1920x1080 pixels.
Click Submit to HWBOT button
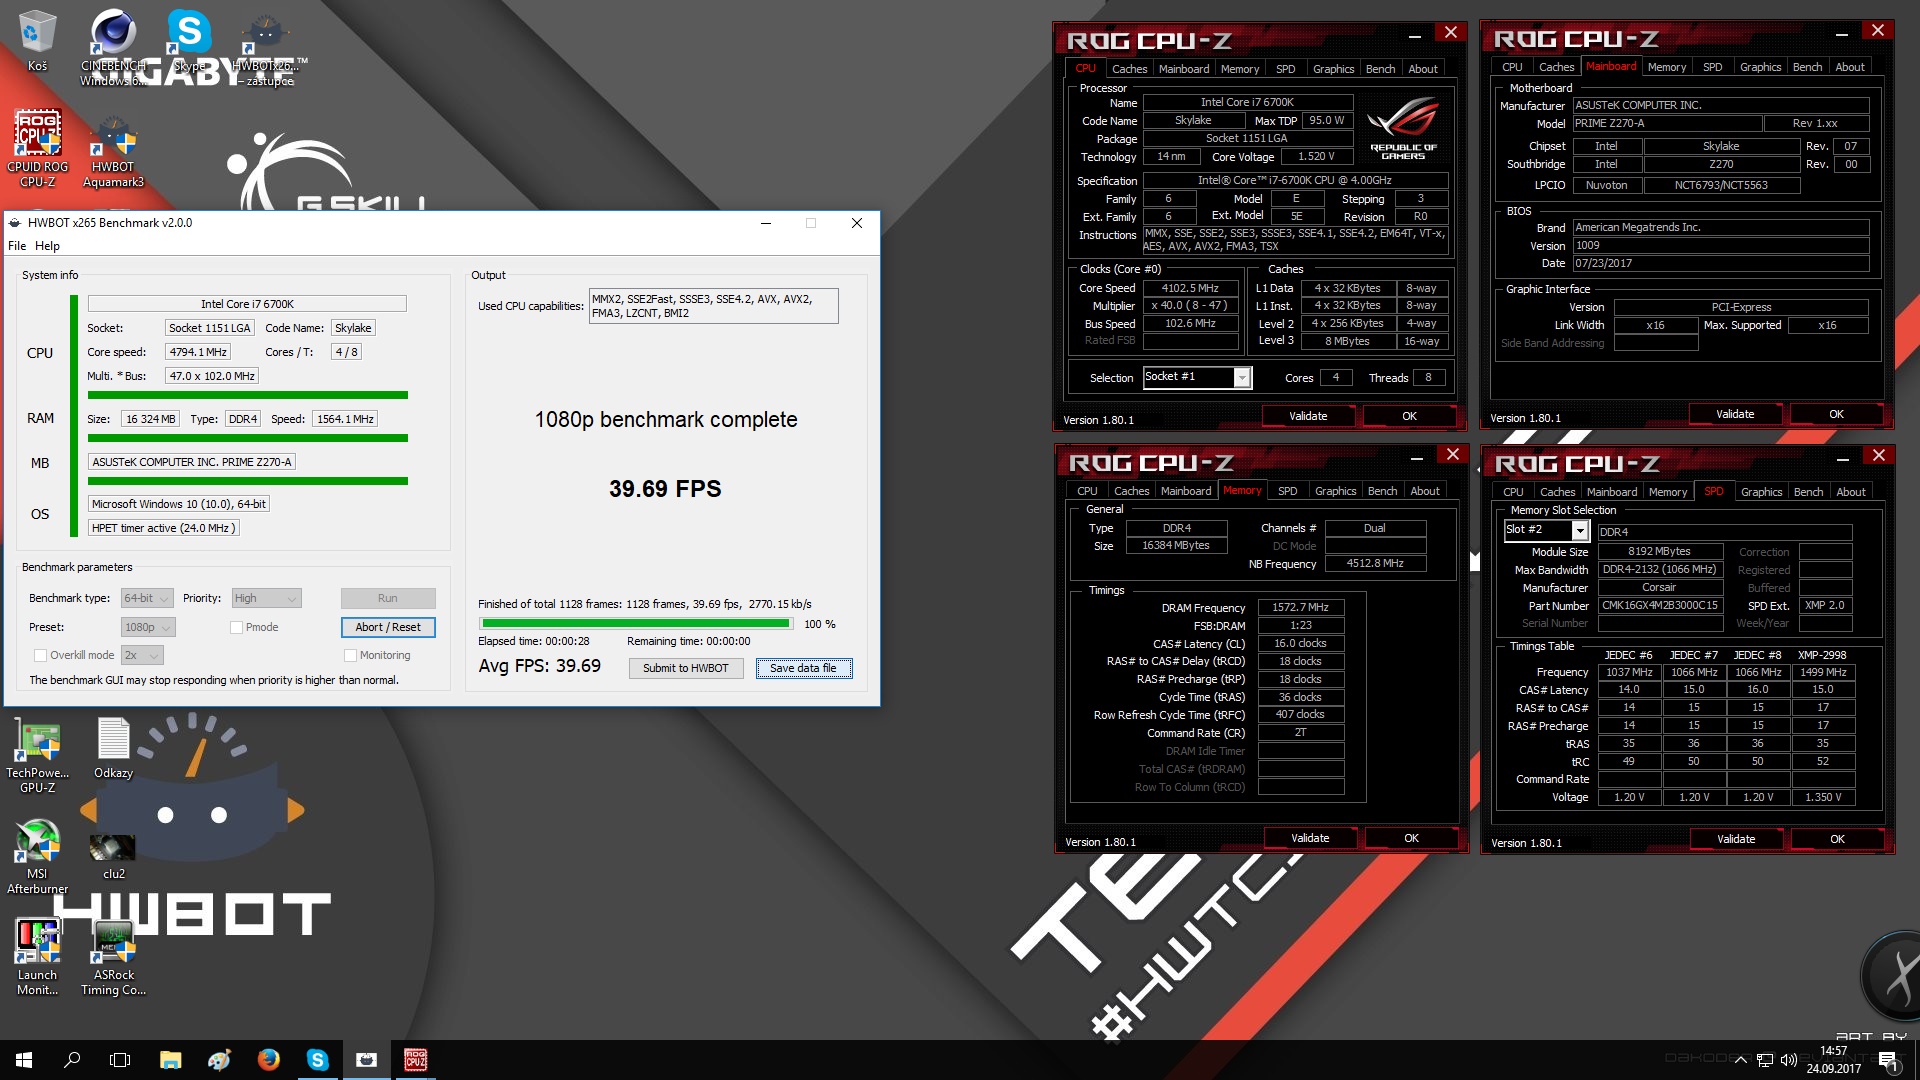[686, 668]
